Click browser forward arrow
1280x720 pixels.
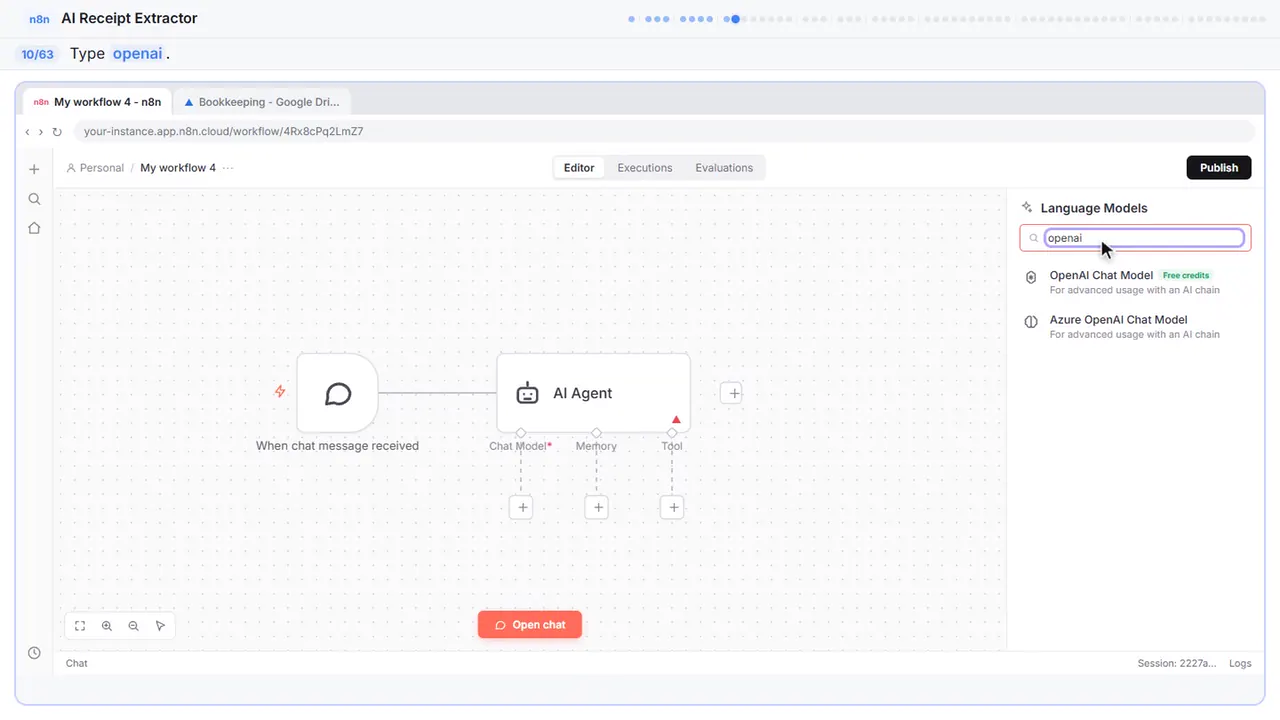[x=41, y=131]
